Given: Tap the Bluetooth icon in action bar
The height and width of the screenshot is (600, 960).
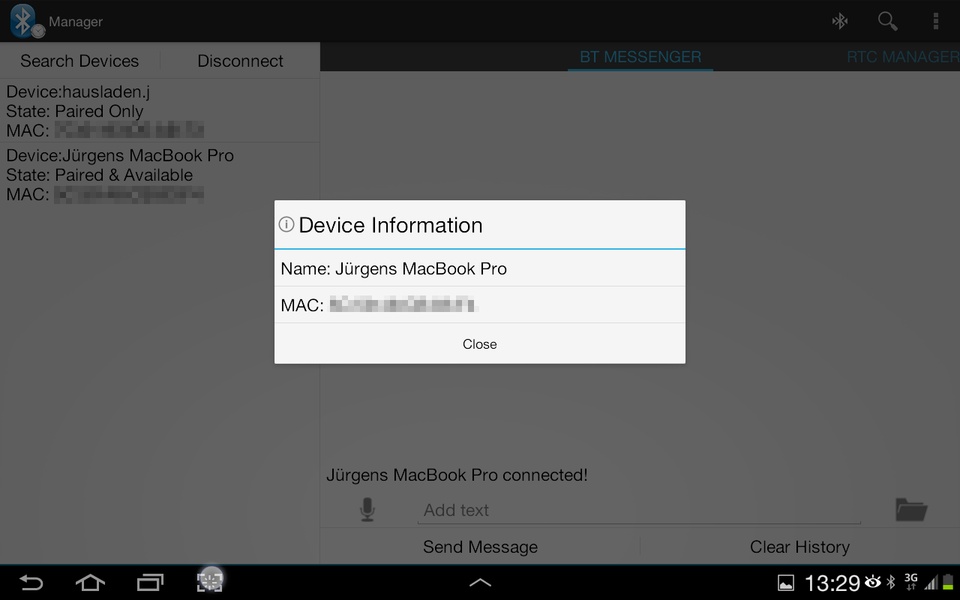Looking at the screenshot, I should pyautogui.click(x=840, y=21).
